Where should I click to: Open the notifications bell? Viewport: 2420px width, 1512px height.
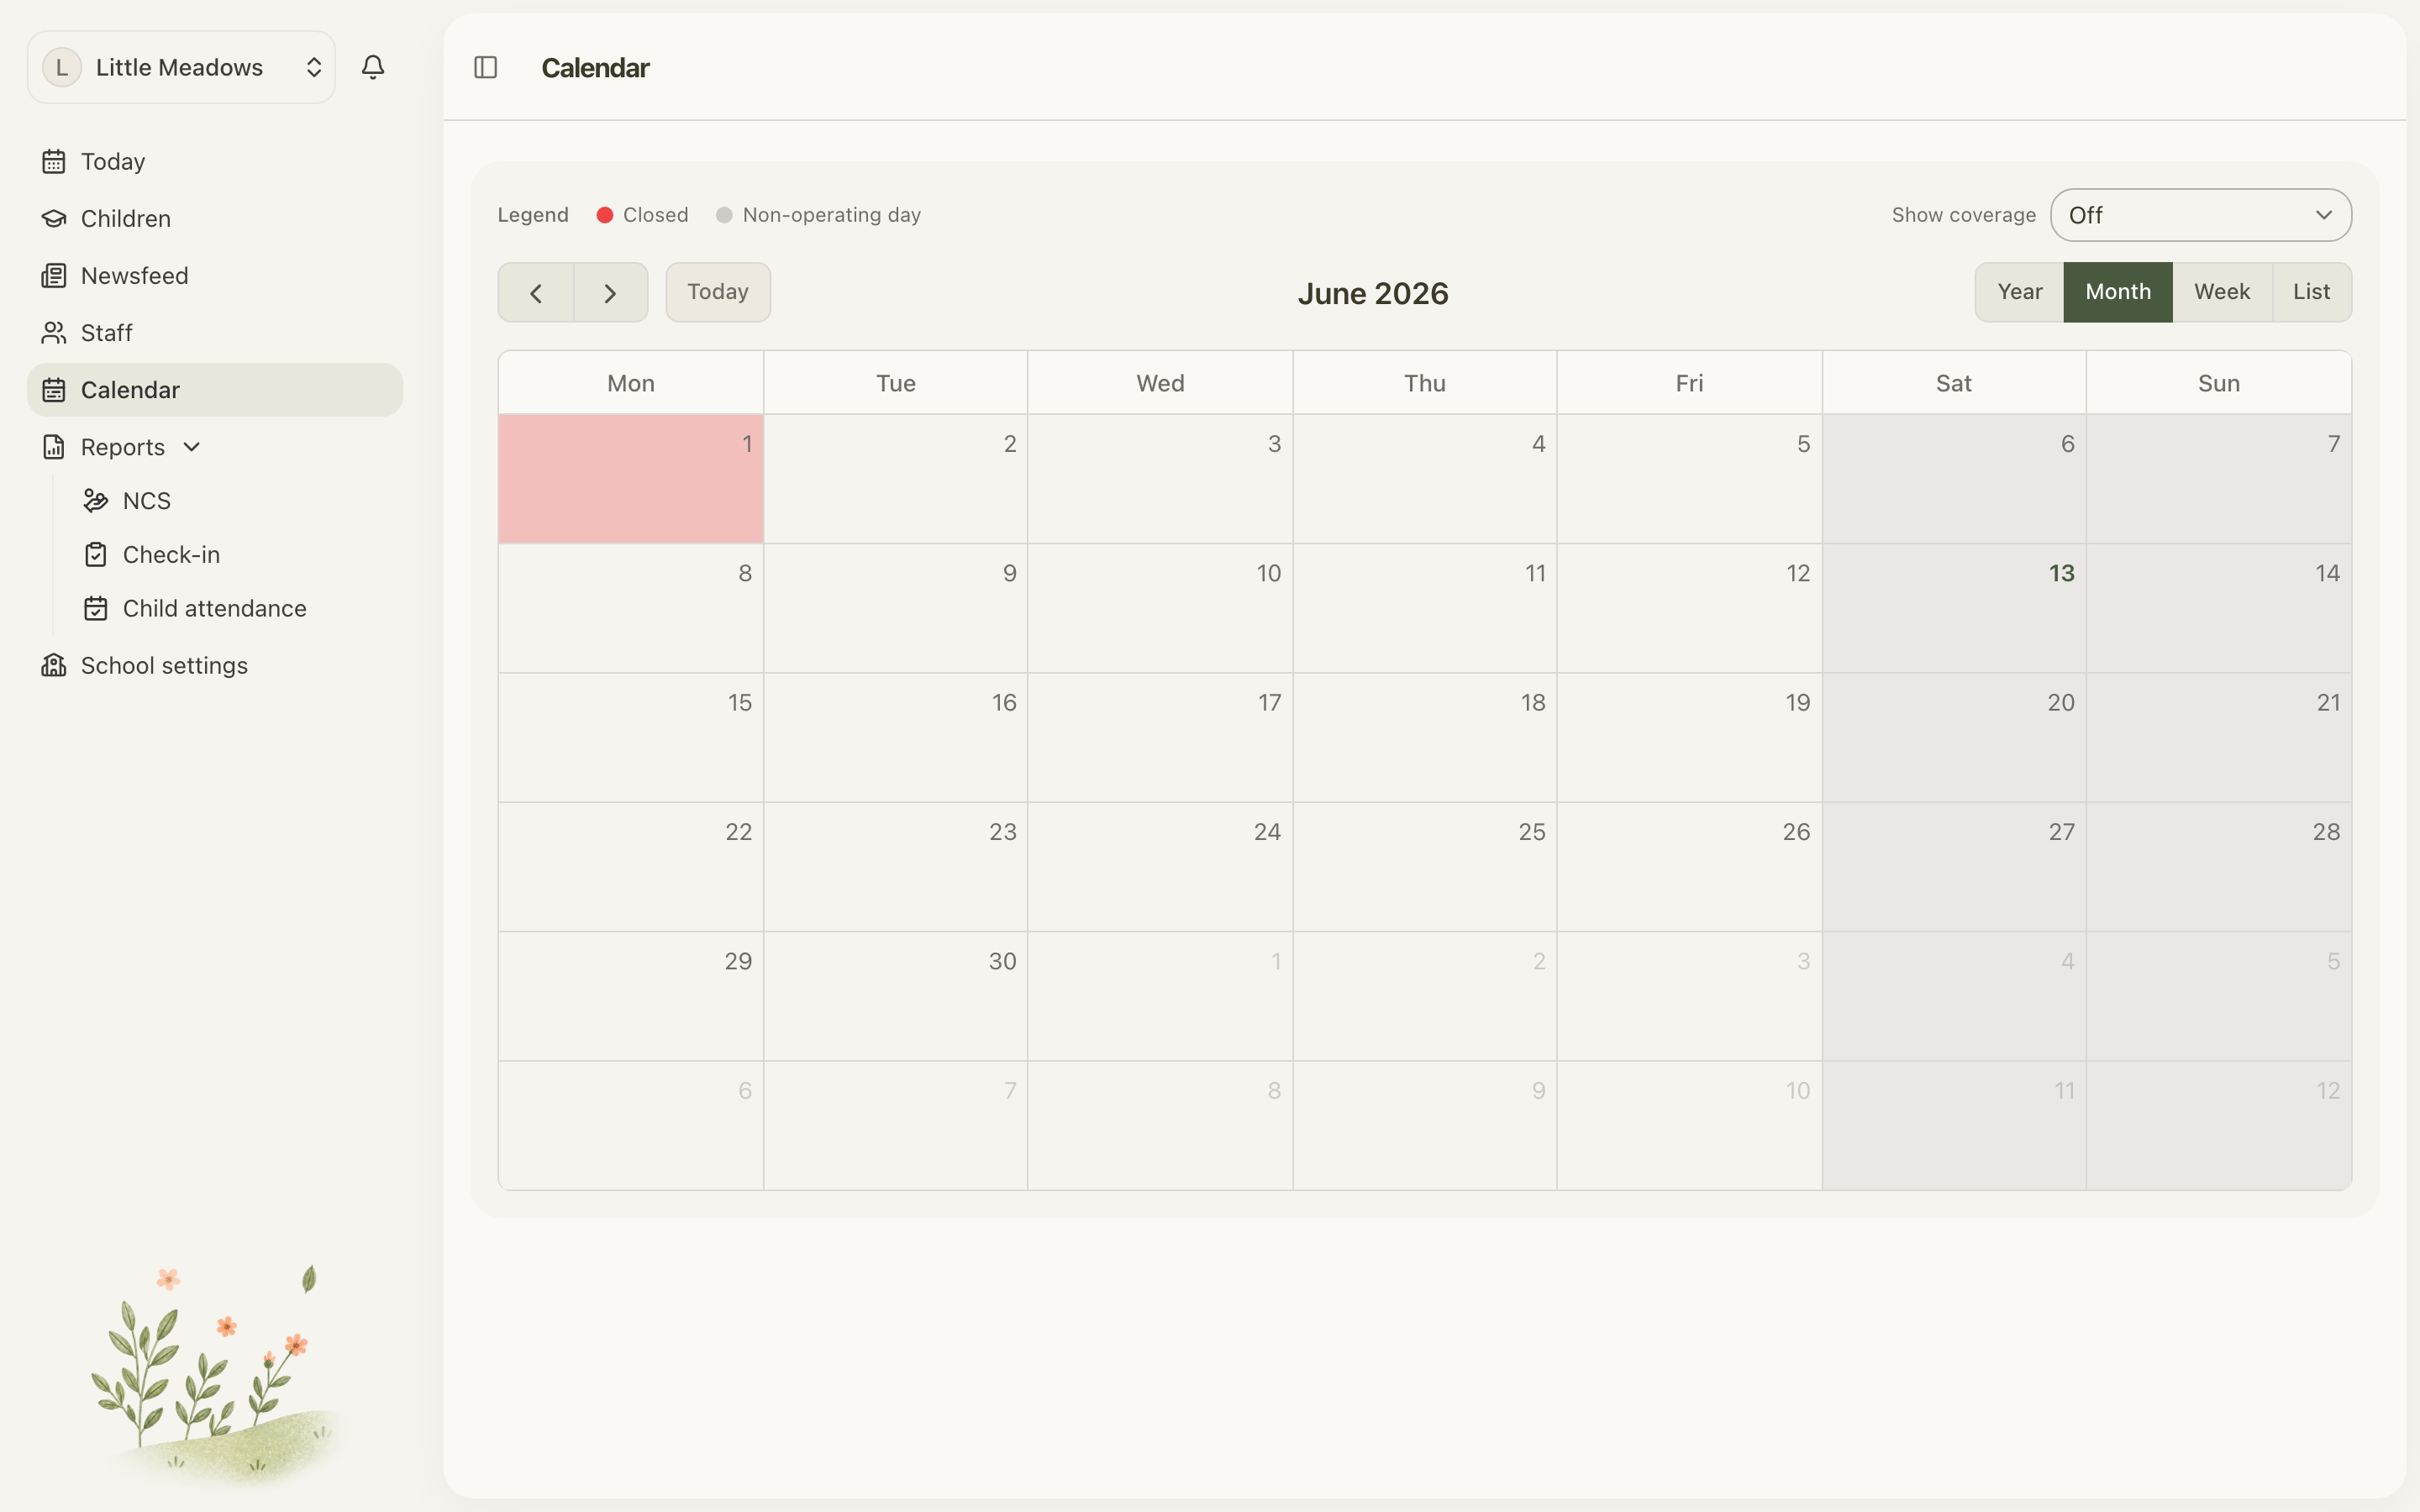373,67
